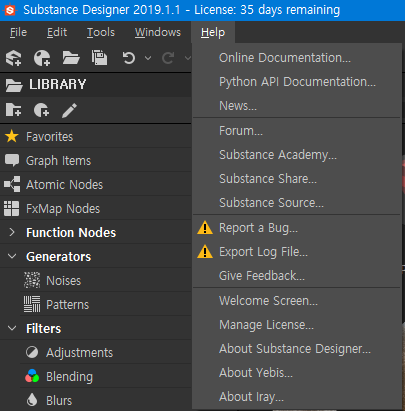Click the Undo arrow icon
Viewport: 405px width, 411px height.
128,58
